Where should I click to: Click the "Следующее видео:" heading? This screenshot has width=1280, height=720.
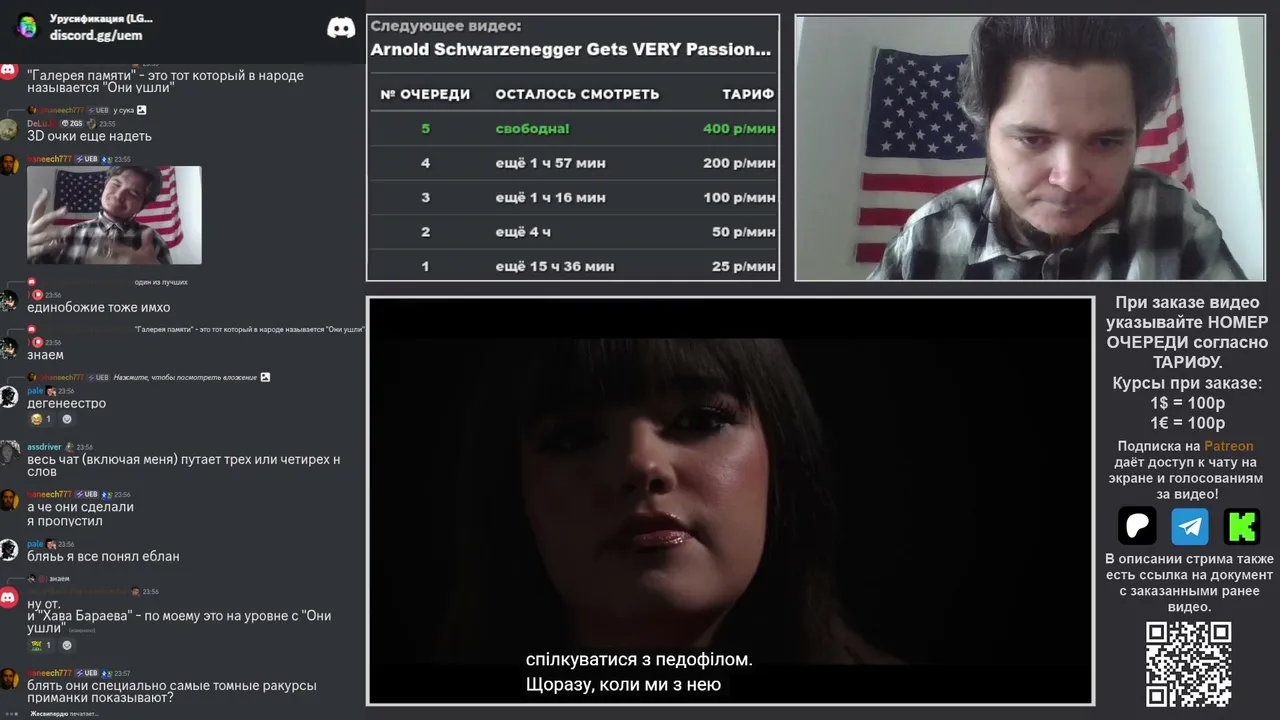[x=446, y=26]
